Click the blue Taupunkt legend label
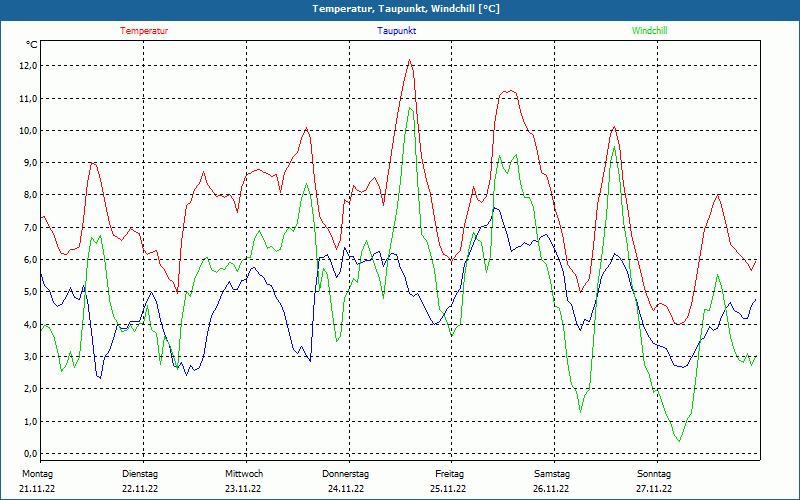The image size is (800, 500). [396, 31]
